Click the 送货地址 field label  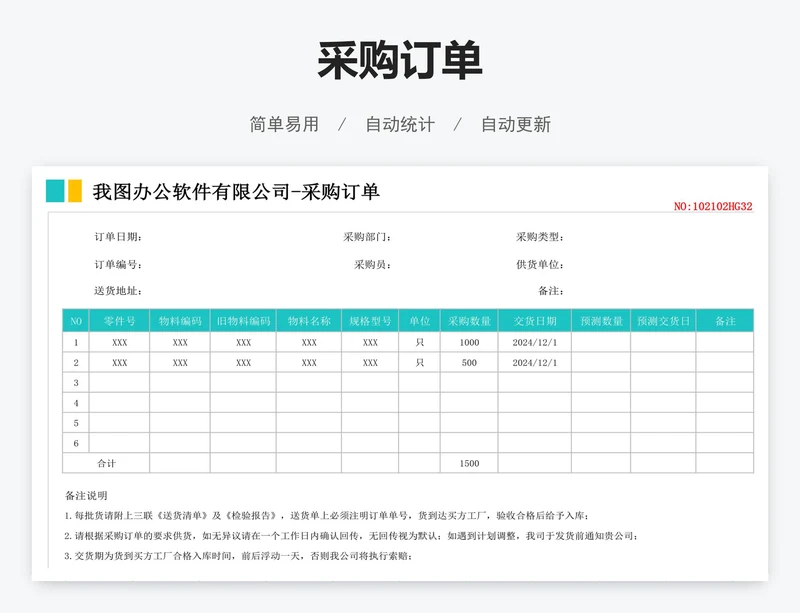click(118, 291)
